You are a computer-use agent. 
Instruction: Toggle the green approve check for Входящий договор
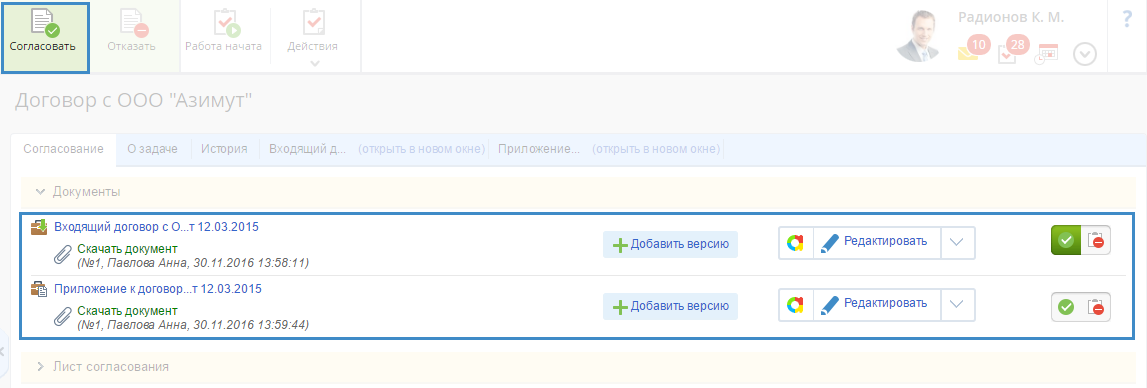(x=1066, y=240)
